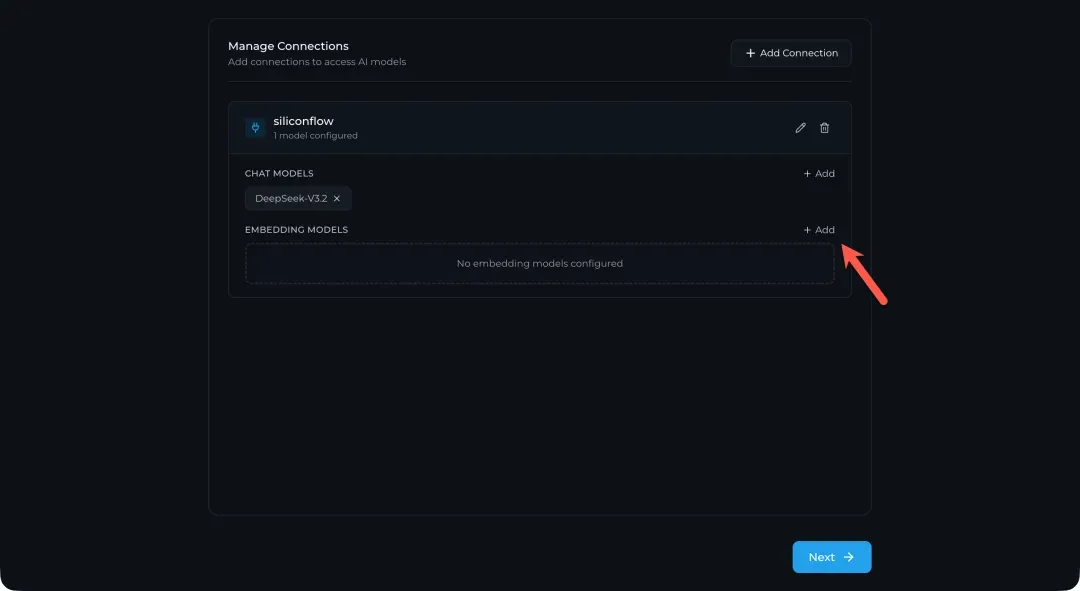Click the CHAT MODELS section label
Screen dimensions: 1080x591
pos(279,174)
